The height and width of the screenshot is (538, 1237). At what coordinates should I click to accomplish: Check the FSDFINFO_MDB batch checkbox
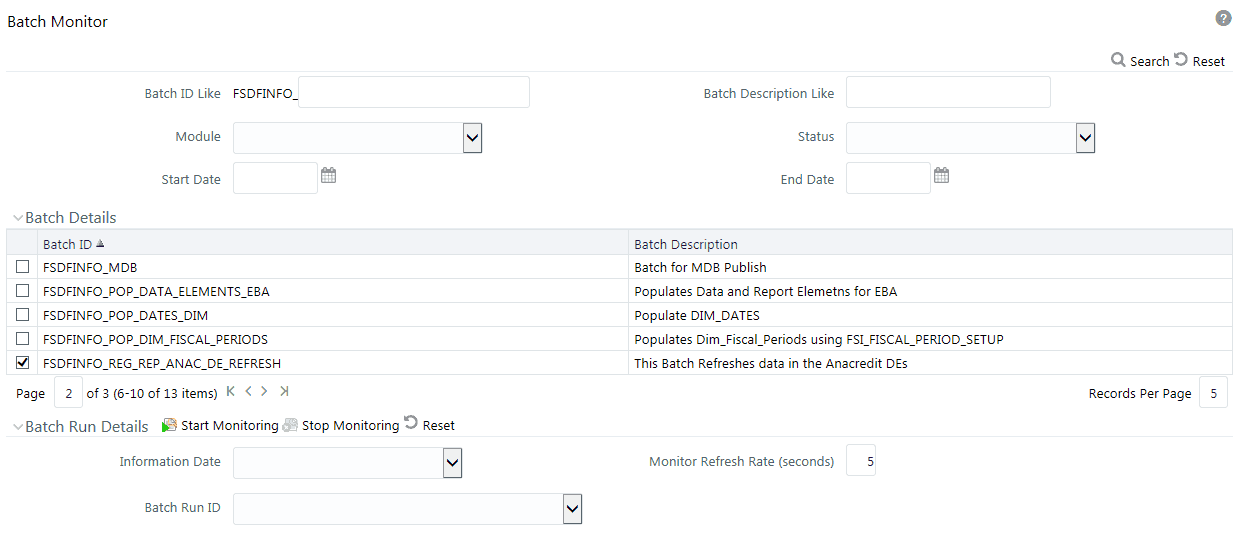(22, 267)
